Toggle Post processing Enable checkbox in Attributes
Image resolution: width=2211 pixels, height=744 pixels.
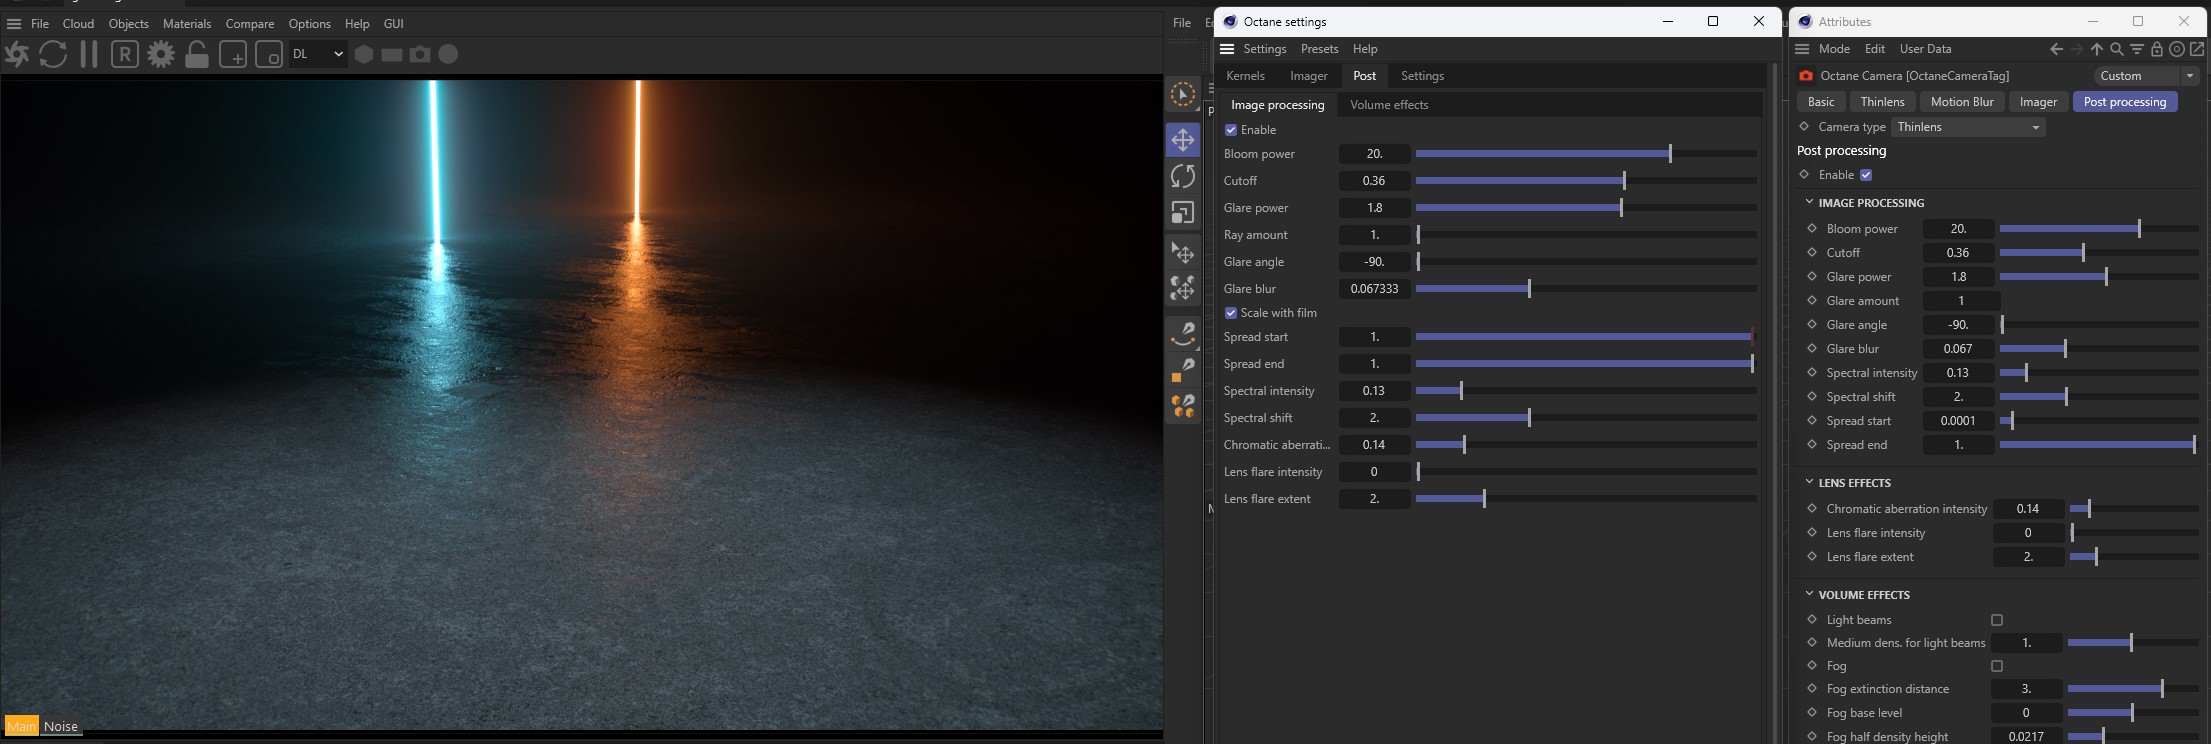(x=1866, y=175)
